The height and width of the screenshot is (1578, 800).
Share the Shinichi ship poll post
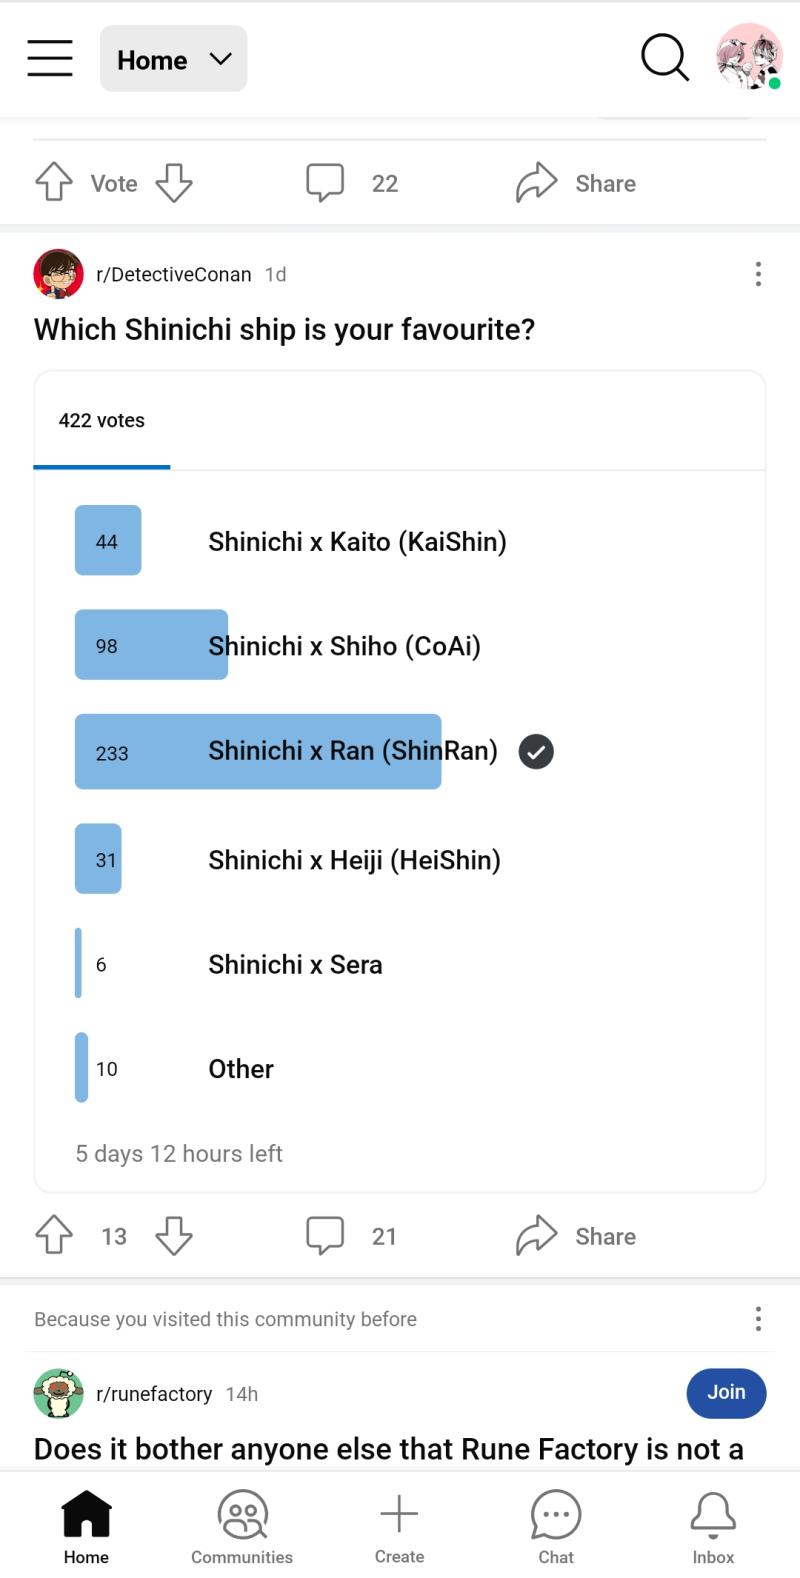576,1235
